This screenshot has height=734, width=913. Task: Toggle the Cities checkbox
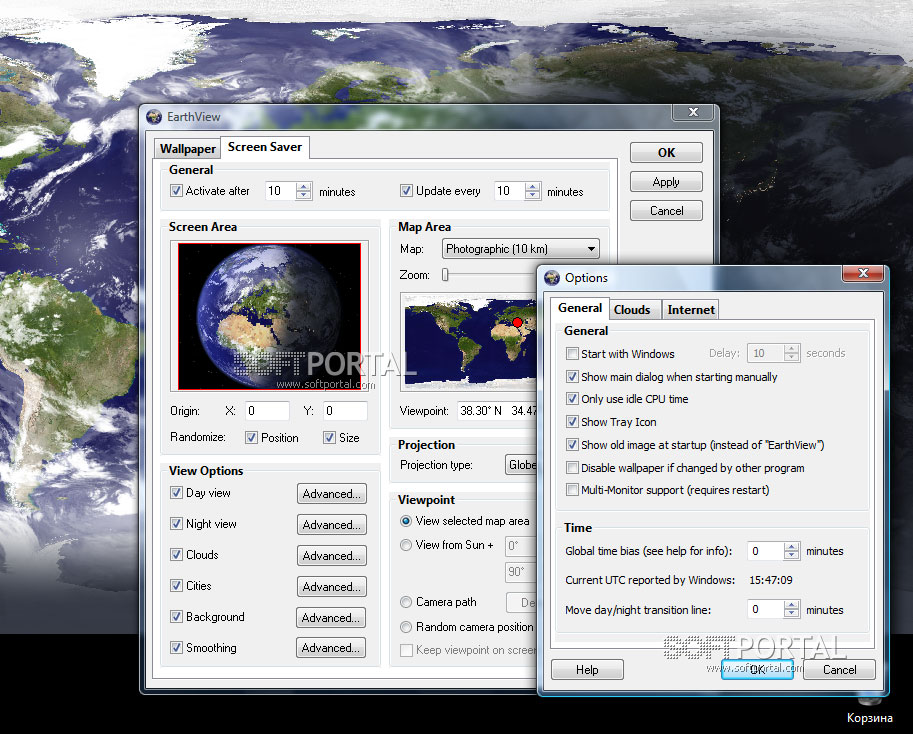coord(176,585)
